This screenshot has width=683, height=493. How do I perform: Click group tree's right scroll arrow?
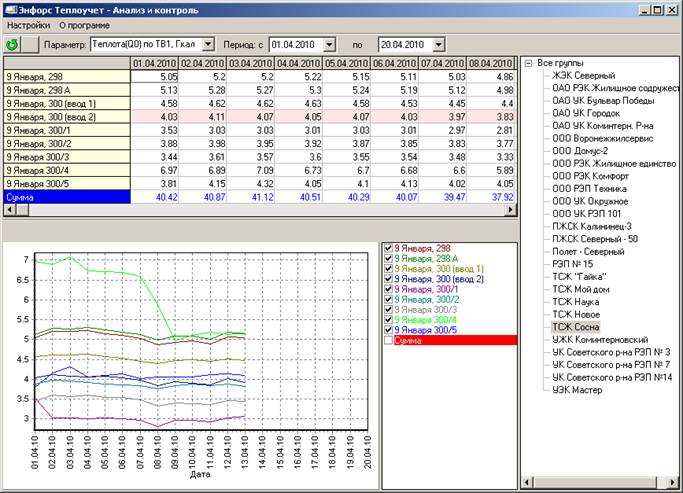[x=673, y=483]
